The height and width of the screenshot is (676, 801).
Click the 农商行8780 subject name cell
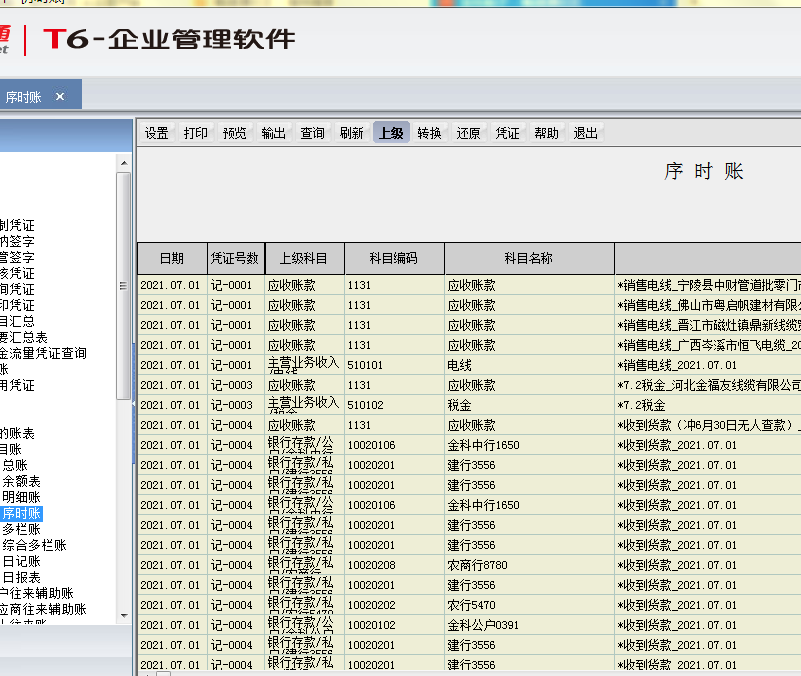[529, 565]
